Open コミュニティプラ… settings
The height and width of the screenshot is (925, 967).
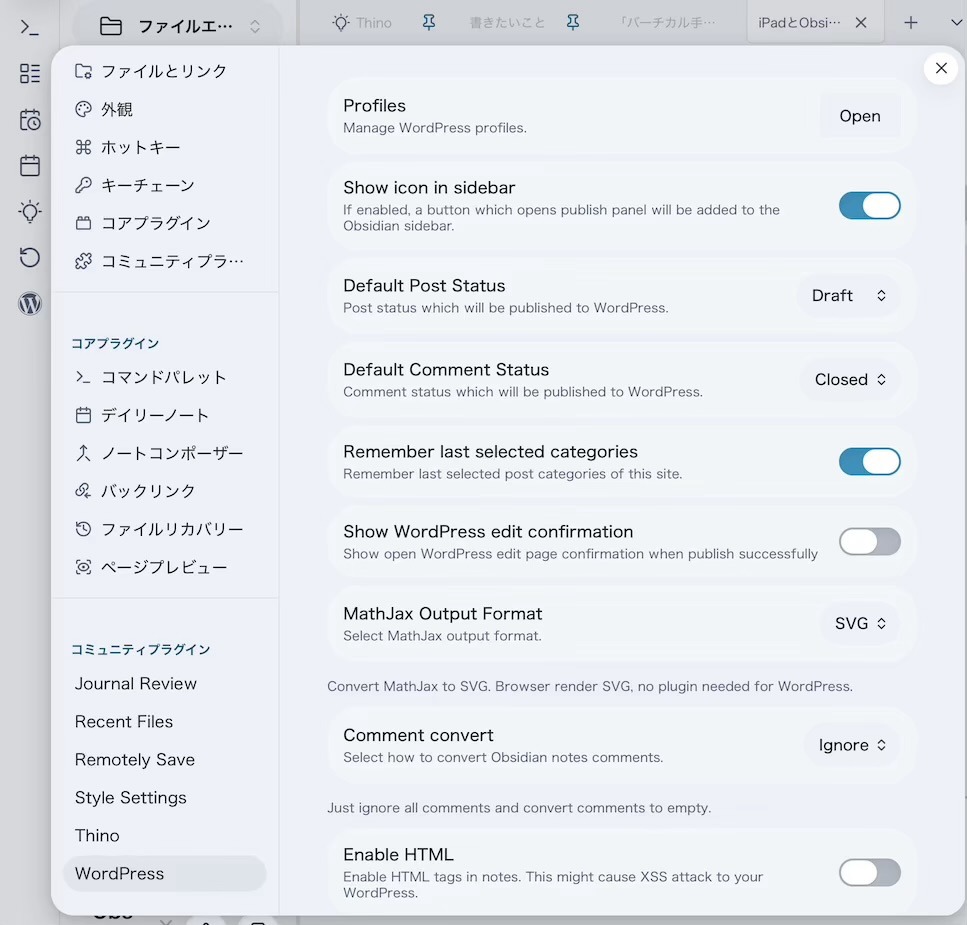coord(165,261)
